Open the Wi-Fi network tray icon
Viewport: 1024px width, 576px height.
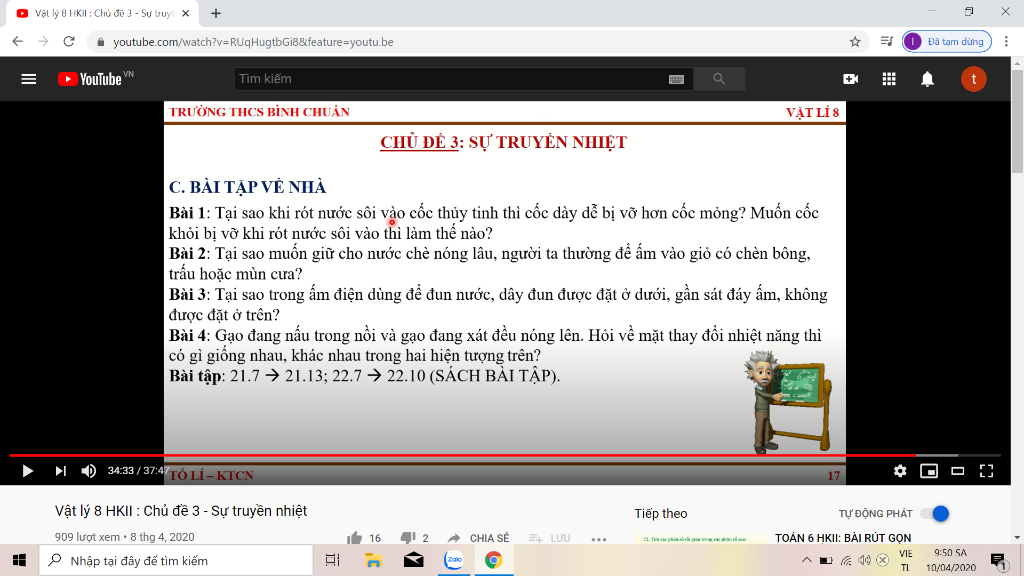[x=846, y=560]
